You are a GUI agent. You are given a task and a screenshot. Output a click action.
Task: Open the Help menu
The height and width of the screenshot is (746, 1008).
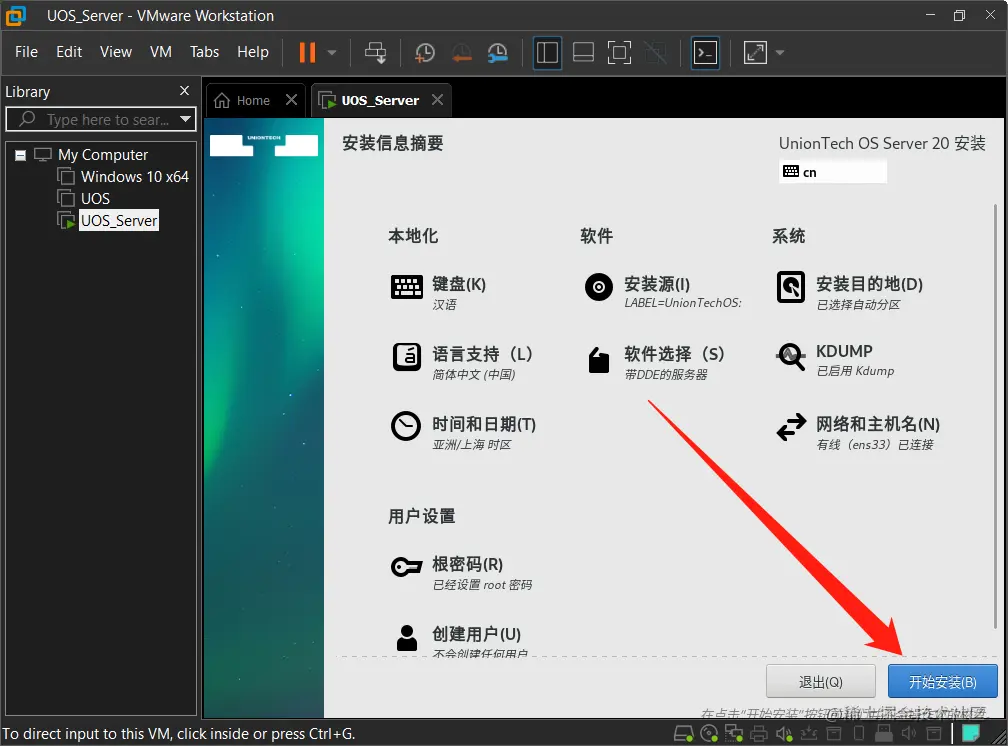[253, 51]
